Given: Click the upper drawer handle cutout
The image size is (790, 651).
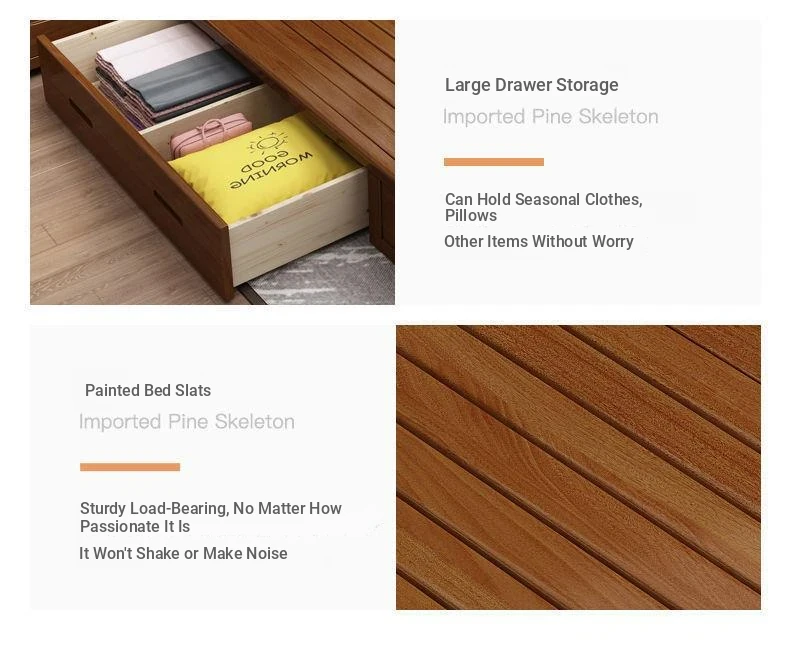Looking at the screenshot, I should click(x=81, y=113).
